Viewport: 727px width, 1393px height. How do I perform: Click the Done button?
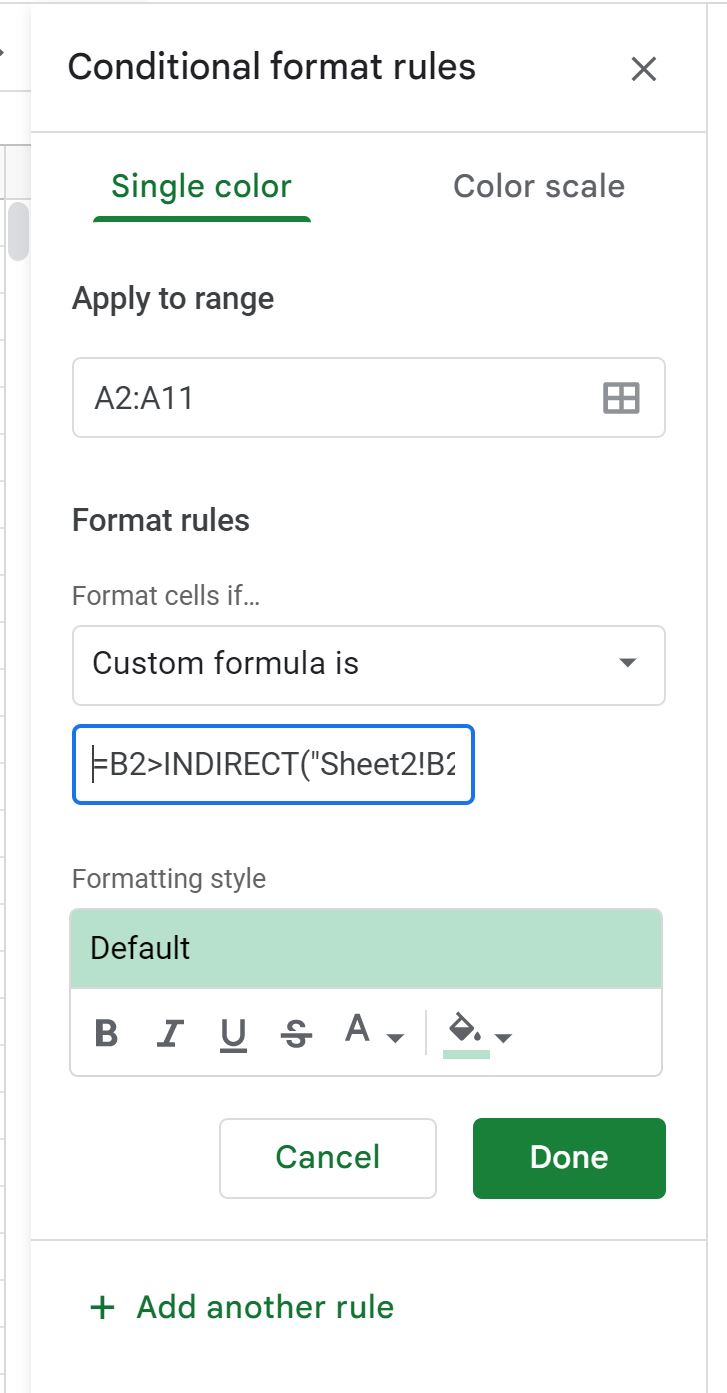(568, 1157)
